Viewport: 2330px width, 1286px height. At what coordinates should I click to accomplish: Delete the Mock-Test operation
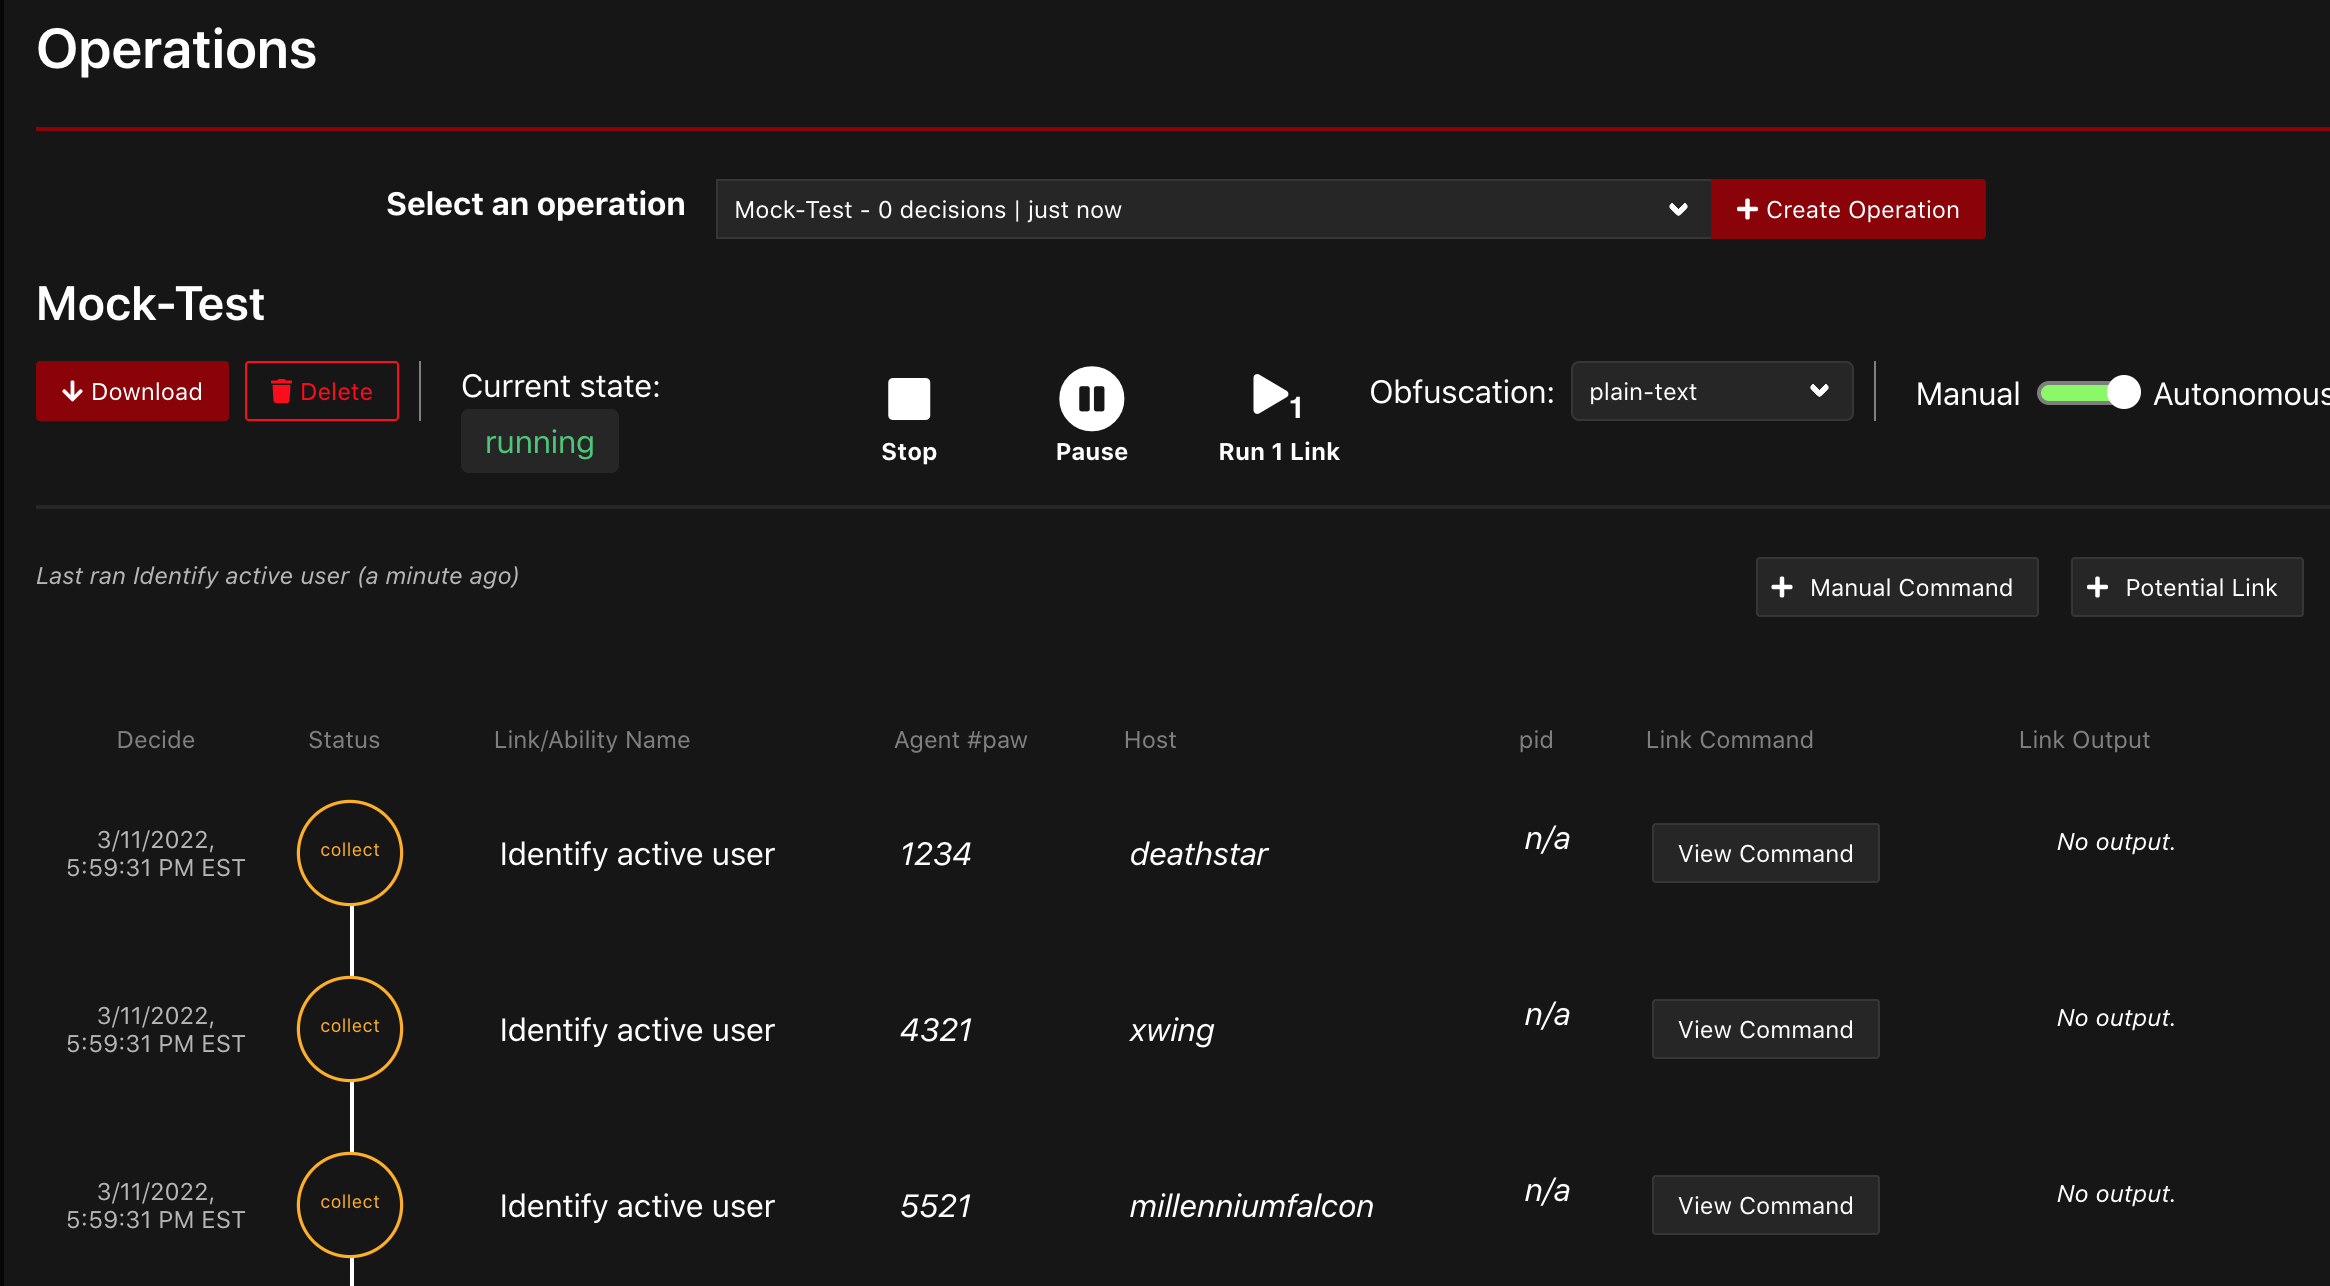322,391
